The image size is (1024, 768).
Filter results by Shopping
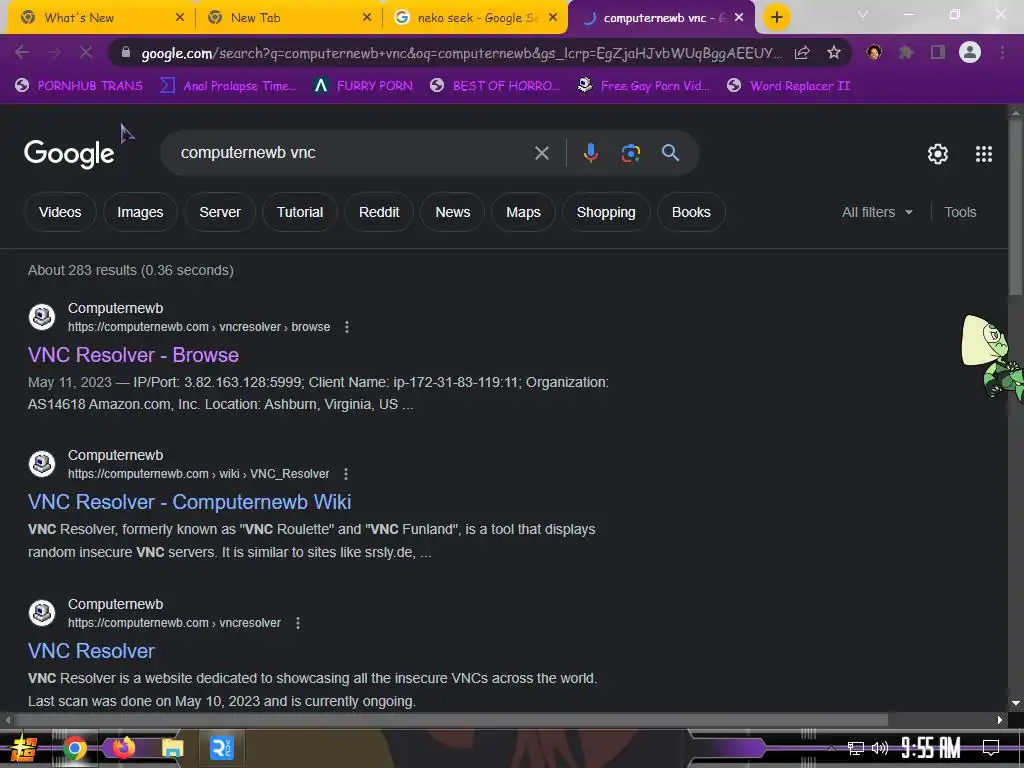(x=606, y=212)
